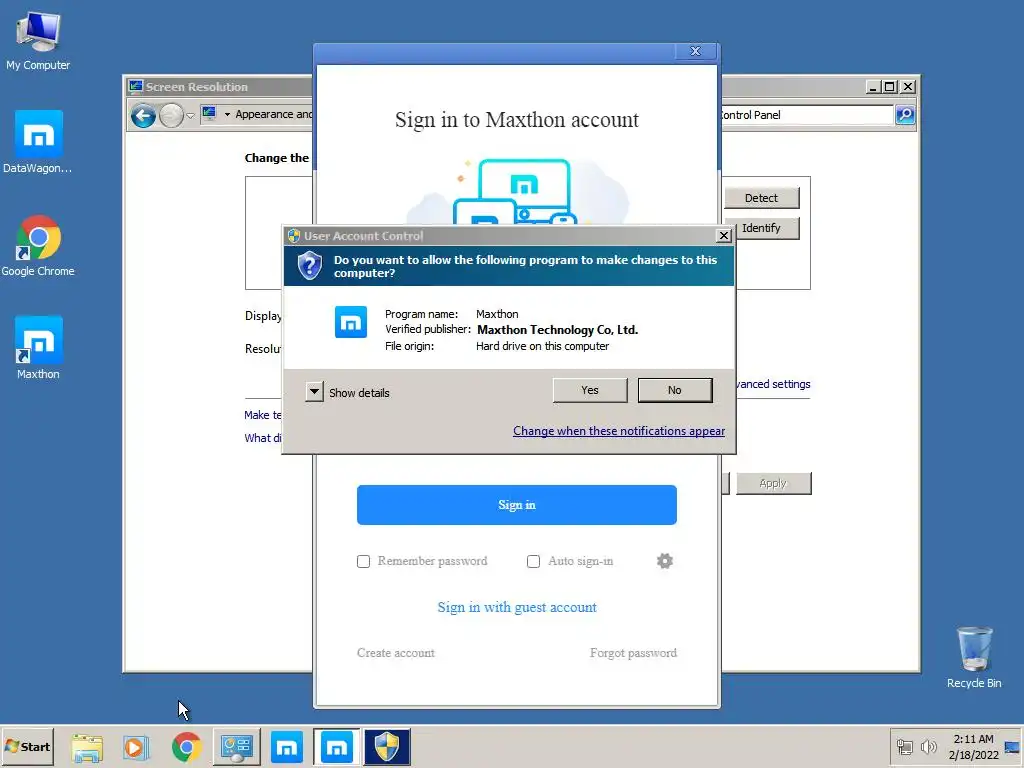The image size is (1024, 768).
Task: Click the blue Sign in button
Action: pos(517,505)
